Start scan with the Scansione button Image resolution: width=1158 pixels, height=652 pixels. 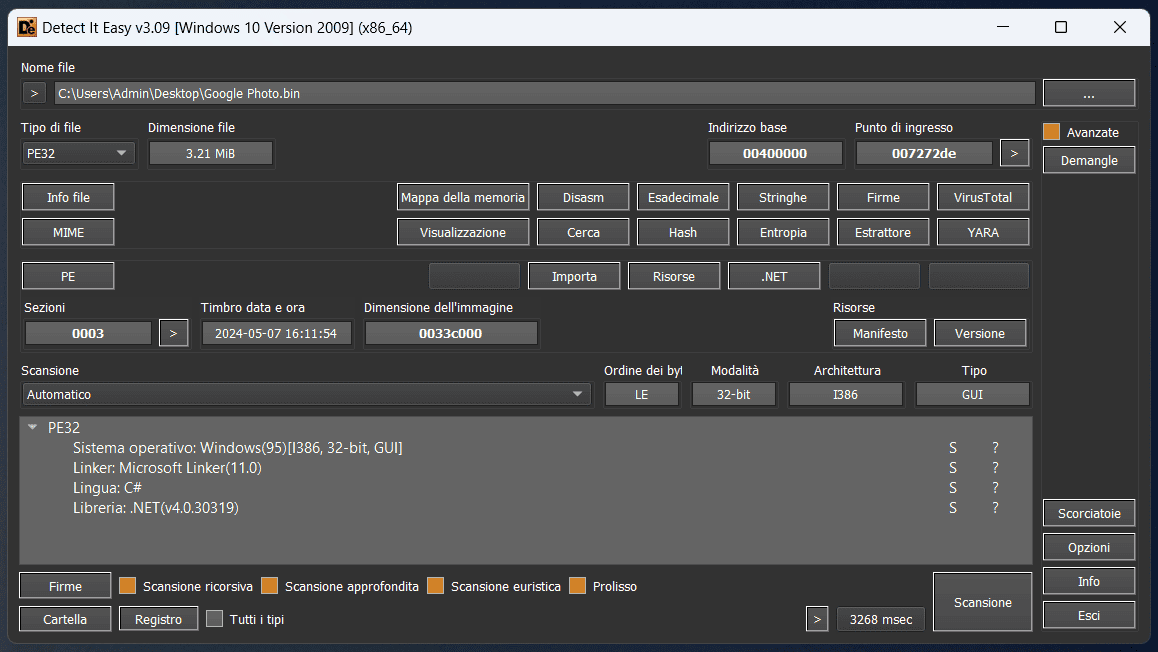pyautogui.click(x=982, y=602)
